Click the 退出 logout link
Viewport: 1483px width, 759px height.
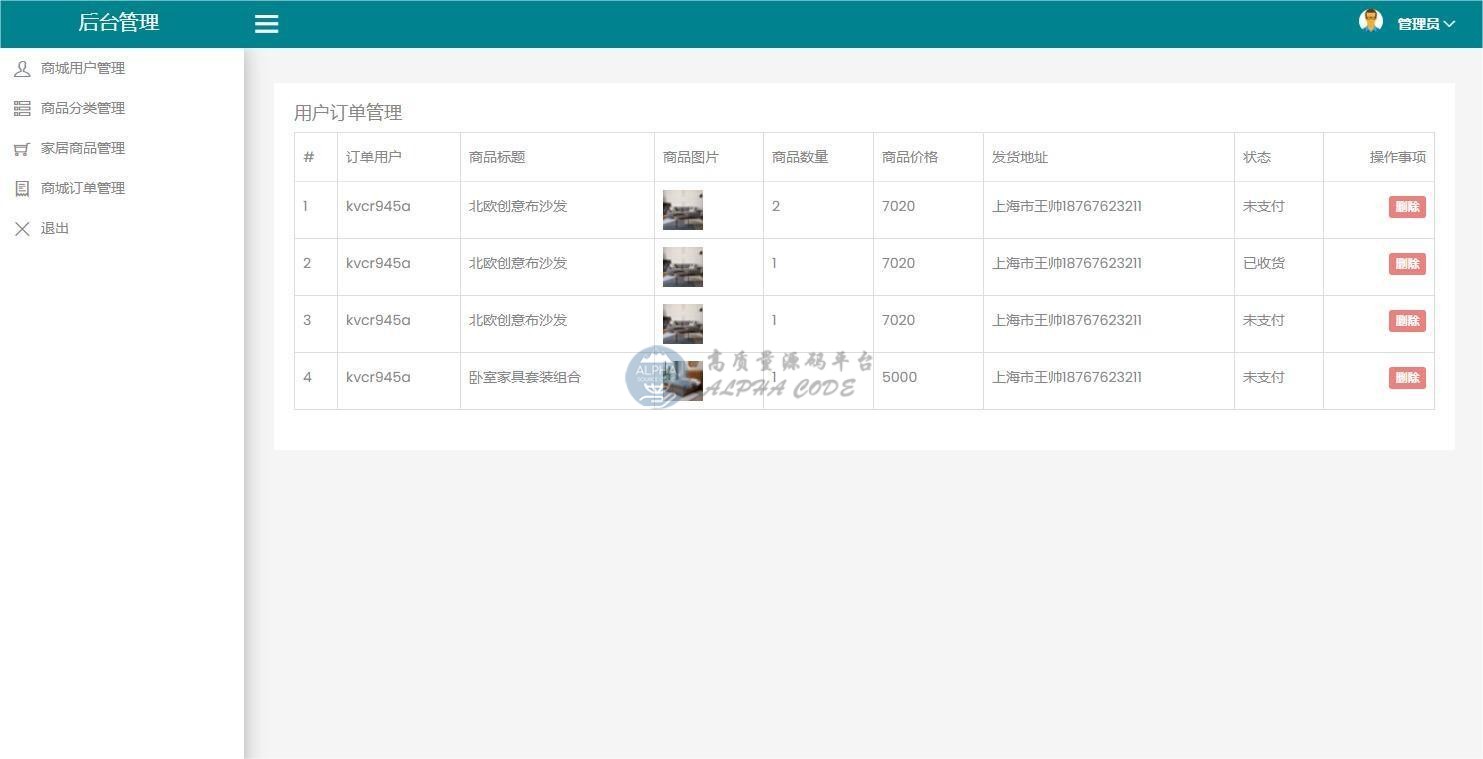pyautogui.click(x=55, y=228)
